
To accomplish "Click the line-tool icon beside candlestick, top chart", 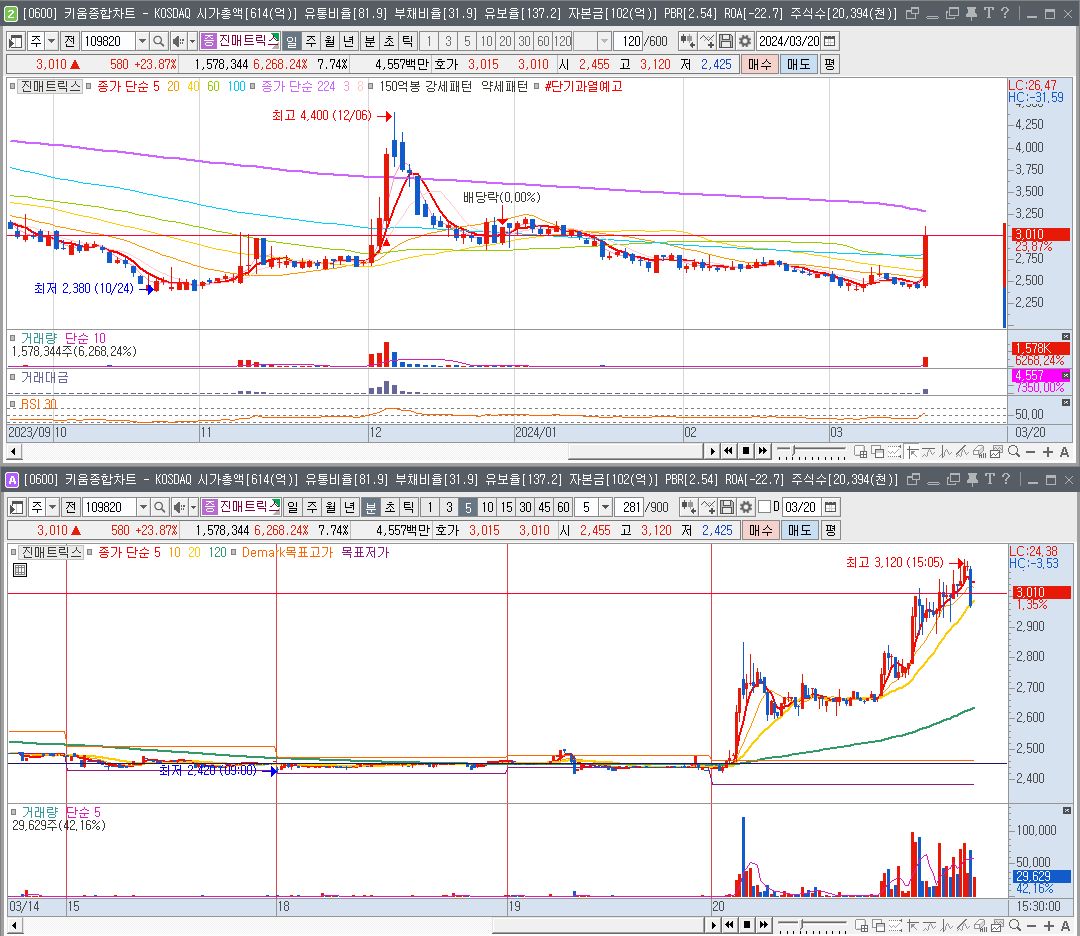I will 707,41.
